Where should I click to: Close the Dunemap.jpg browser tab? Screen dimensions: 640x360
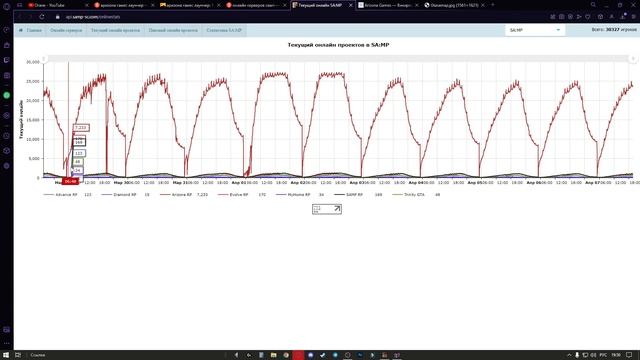[x=483, y=5]
